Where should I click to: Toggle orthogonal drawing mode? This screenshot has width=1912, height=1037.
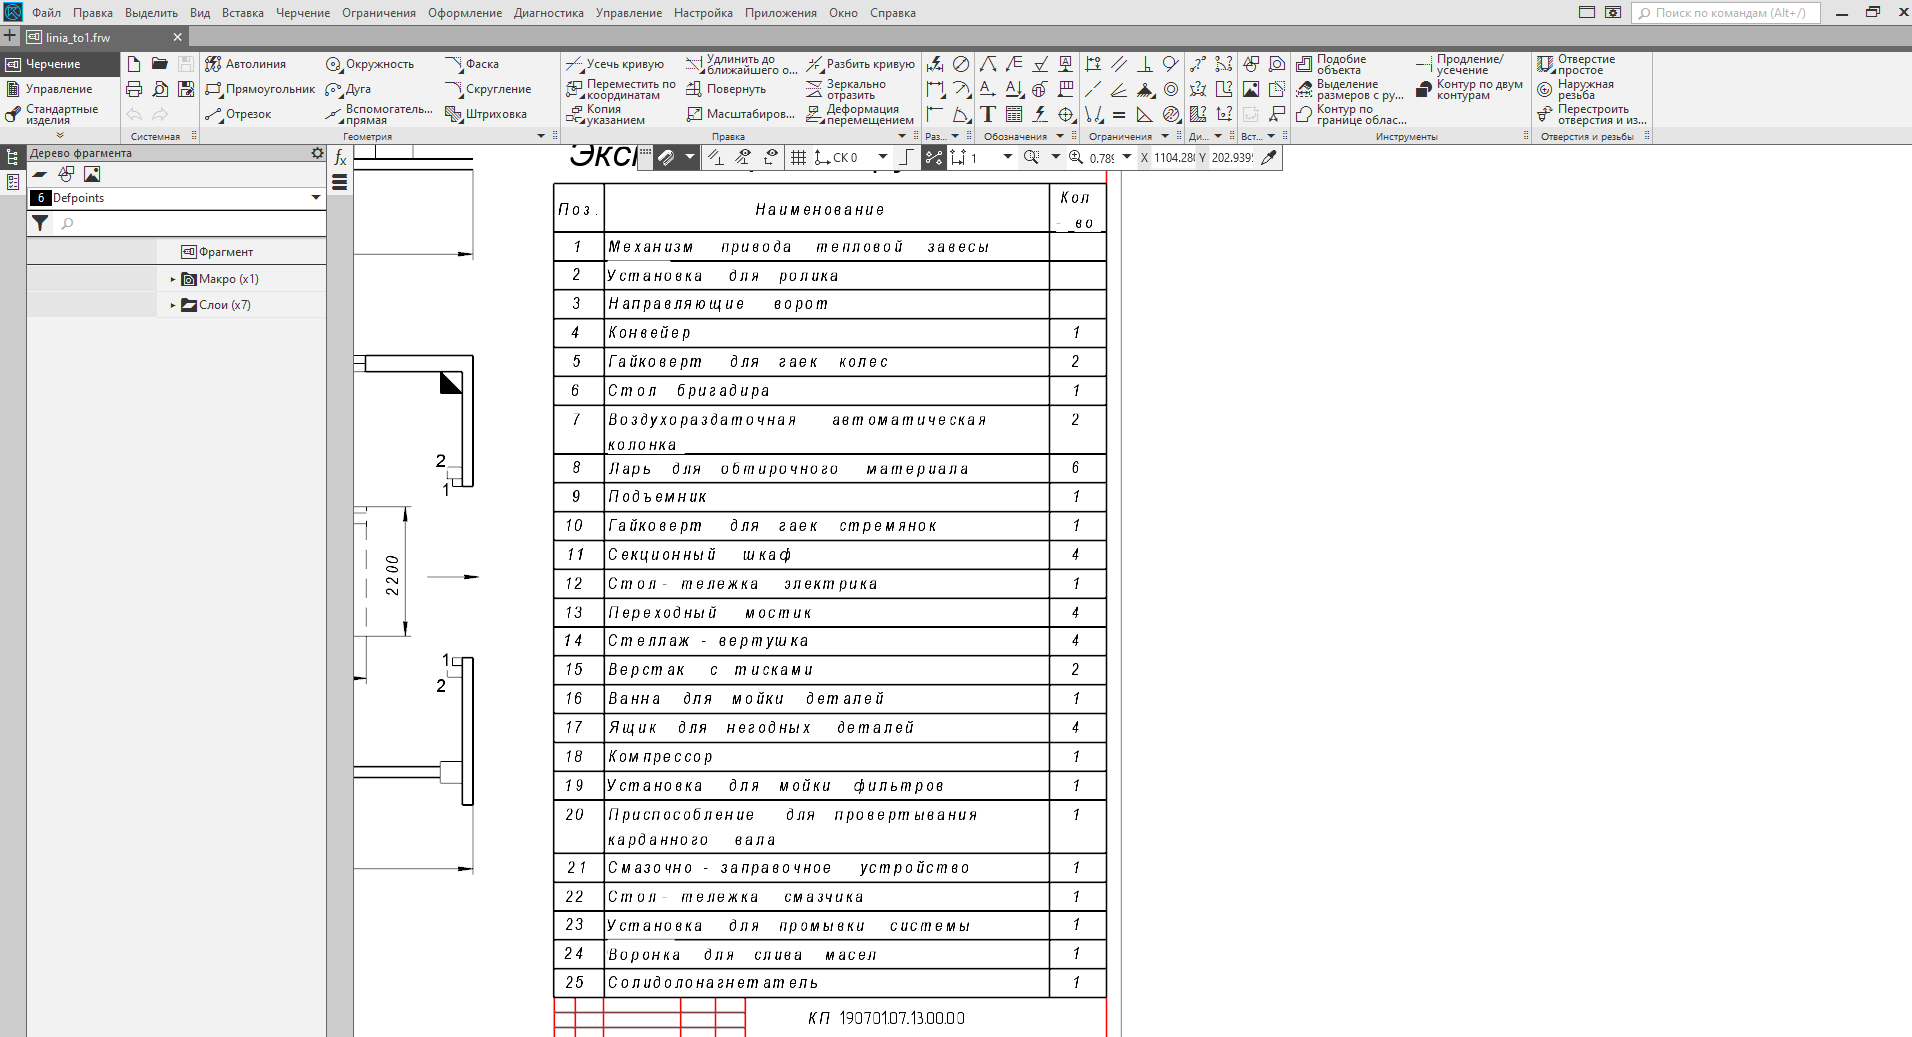[906, 157]
